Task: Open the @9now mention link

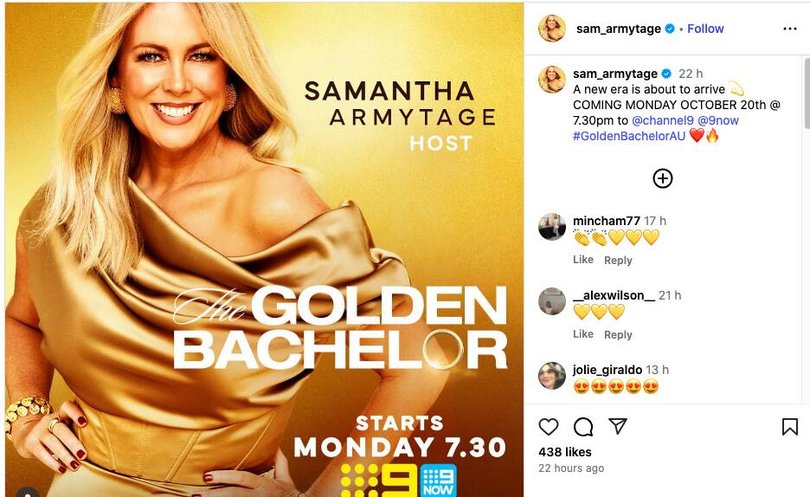Action: pos(718,120)
